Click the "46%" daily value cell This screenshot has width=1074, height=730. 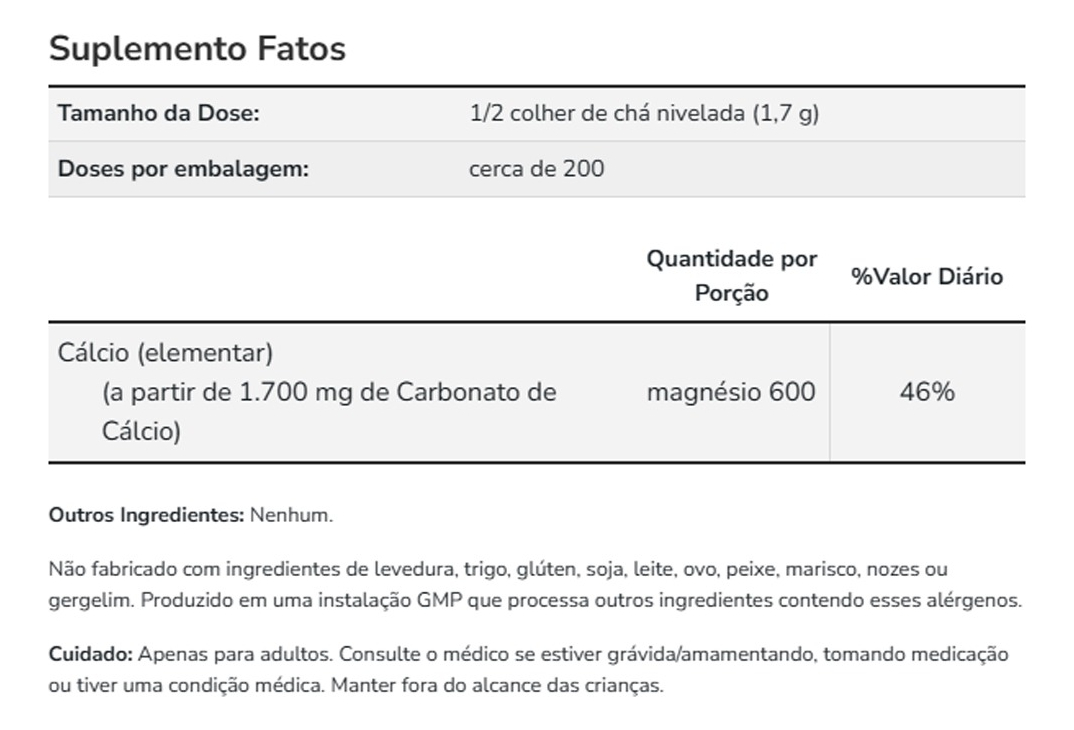927,392
